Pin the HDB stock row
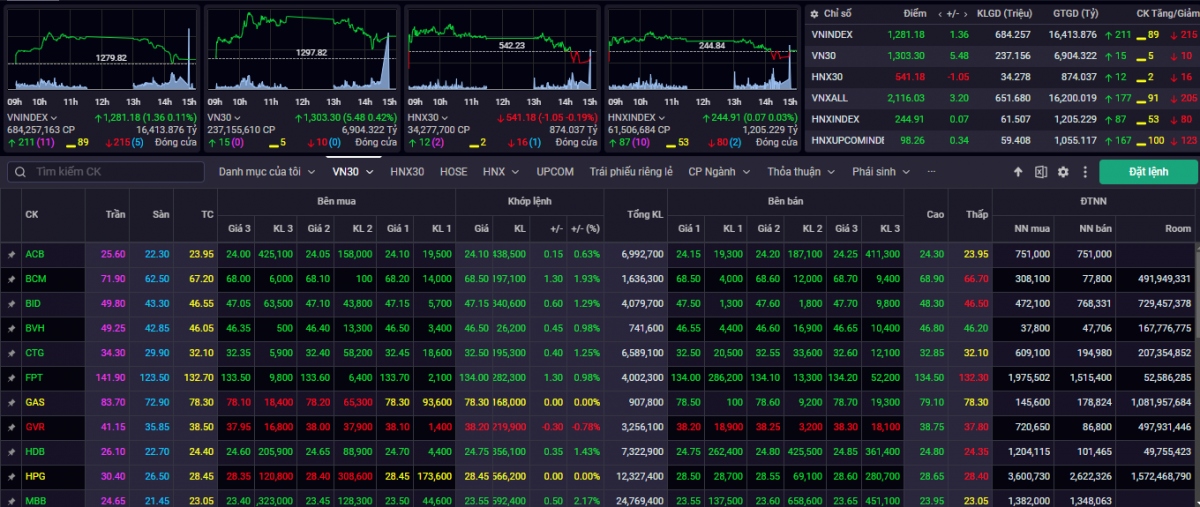Image resolution: width=1200 pixels, height=507 pixels. 11,452
